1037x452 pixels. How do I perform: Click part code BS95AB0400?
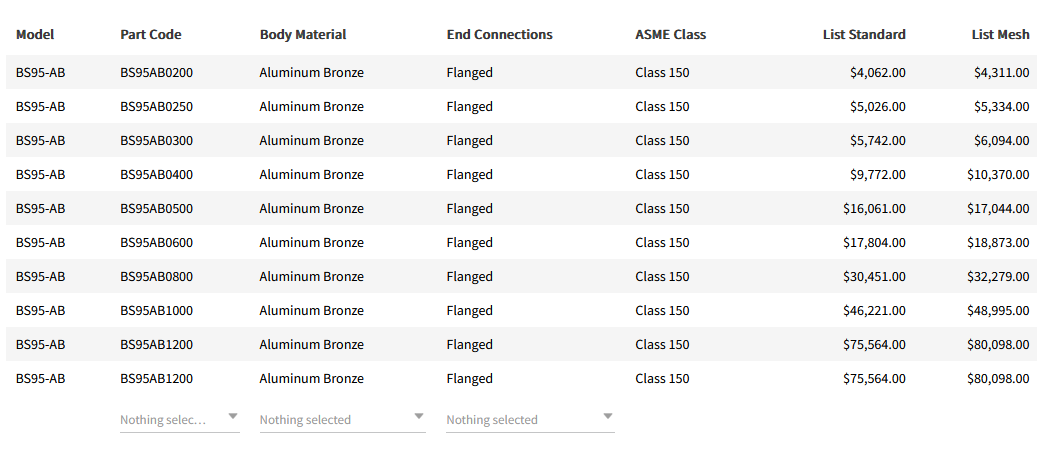157,174
